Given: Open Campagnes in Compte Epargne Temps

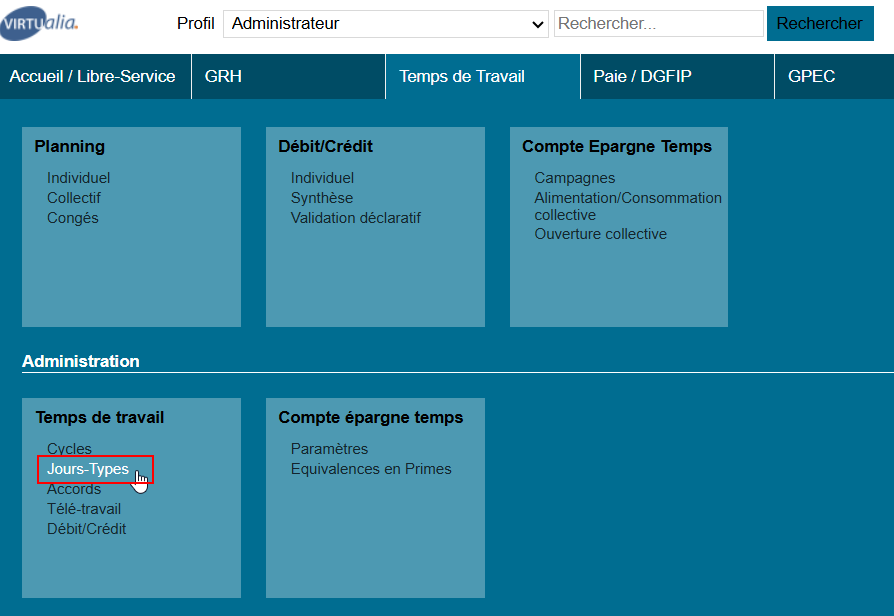Looking at the screenshot, I should tap(575, 178).
